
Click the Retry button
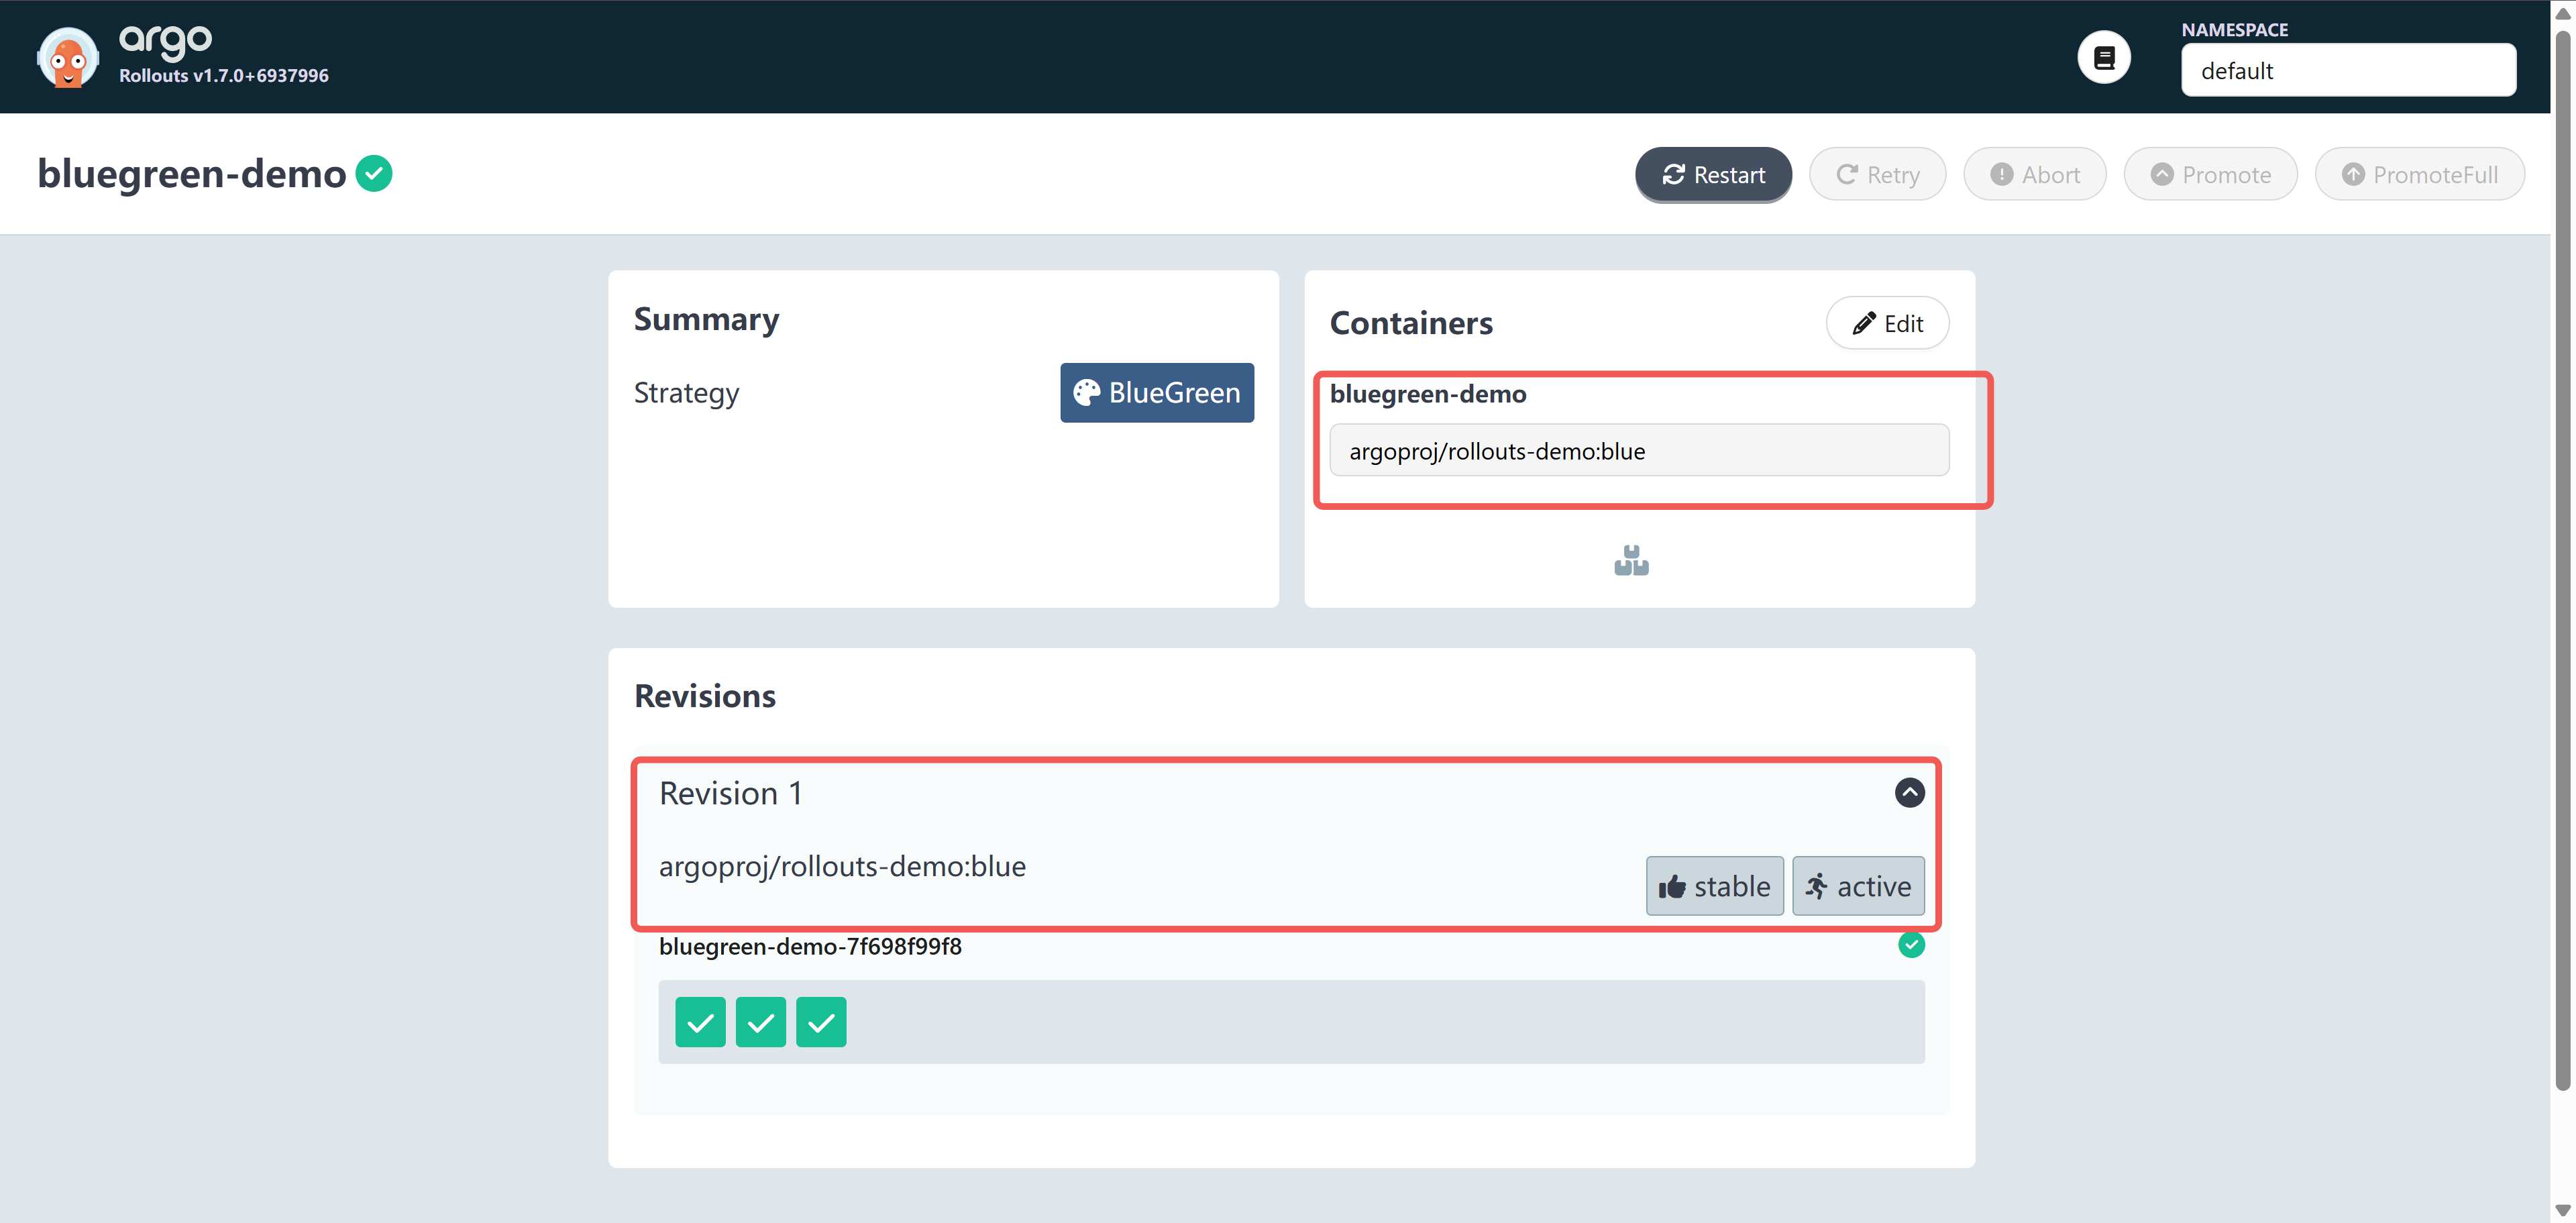[x=1877, y=175]
